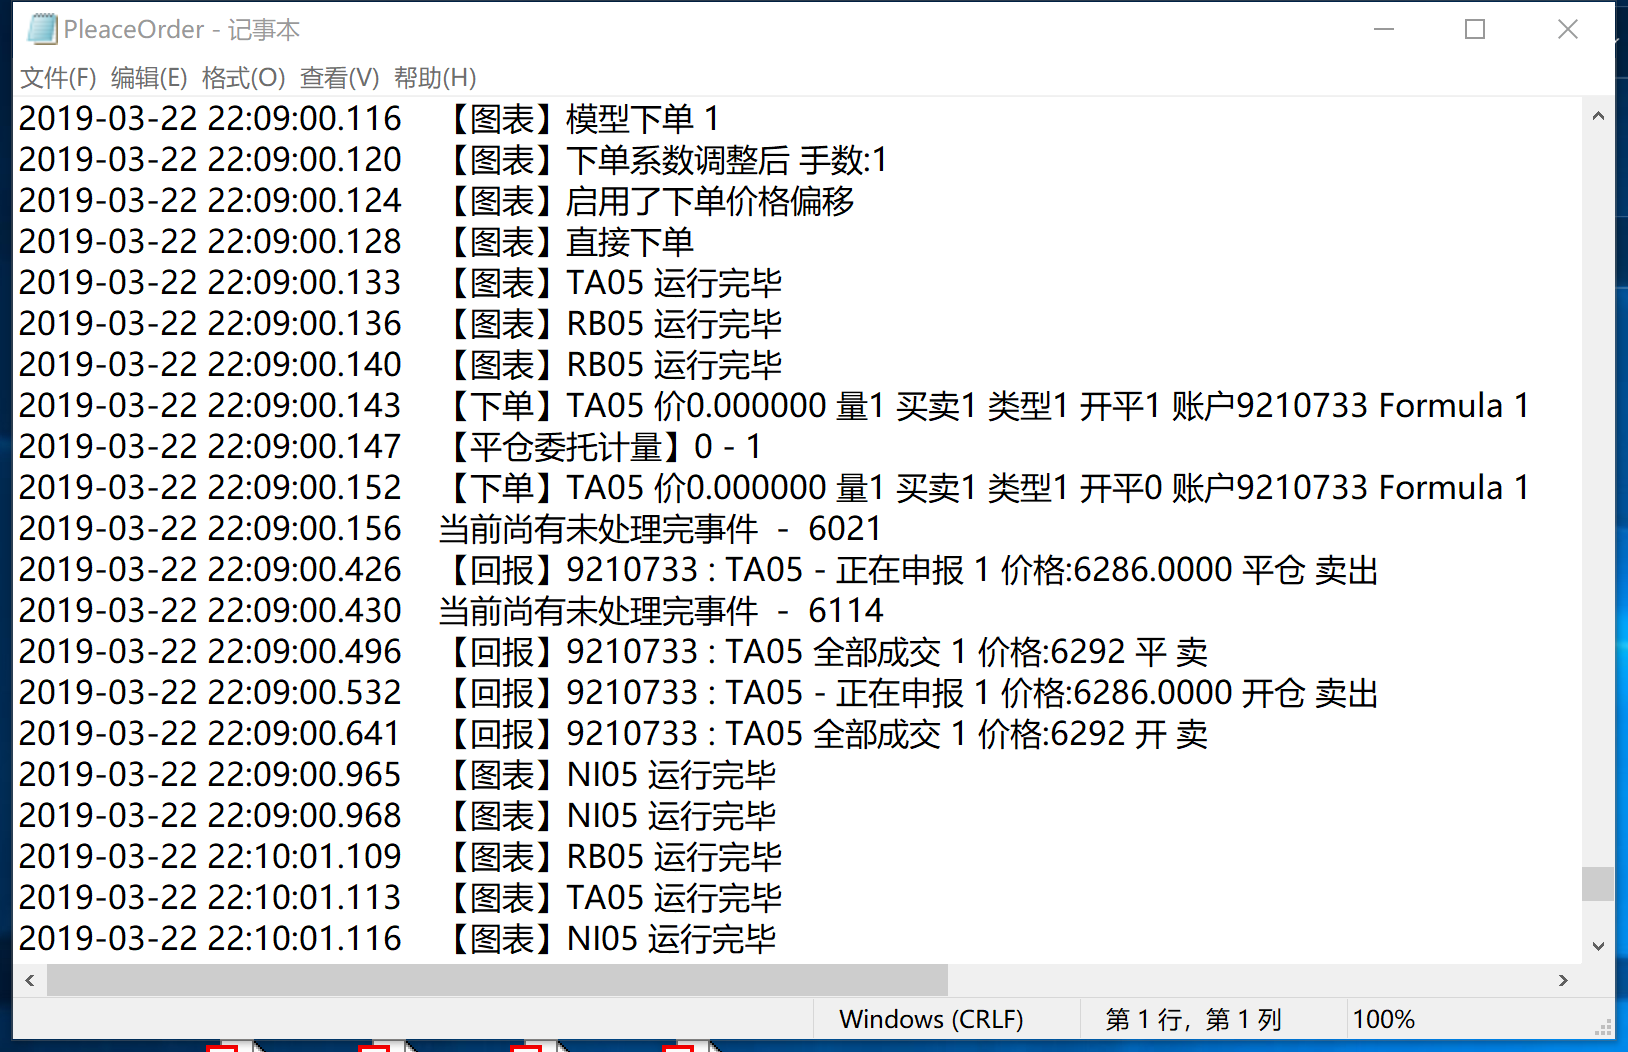
Task: Click the NI05 运行完毕 line at 22:09:00.965
Action: point(397,775)
